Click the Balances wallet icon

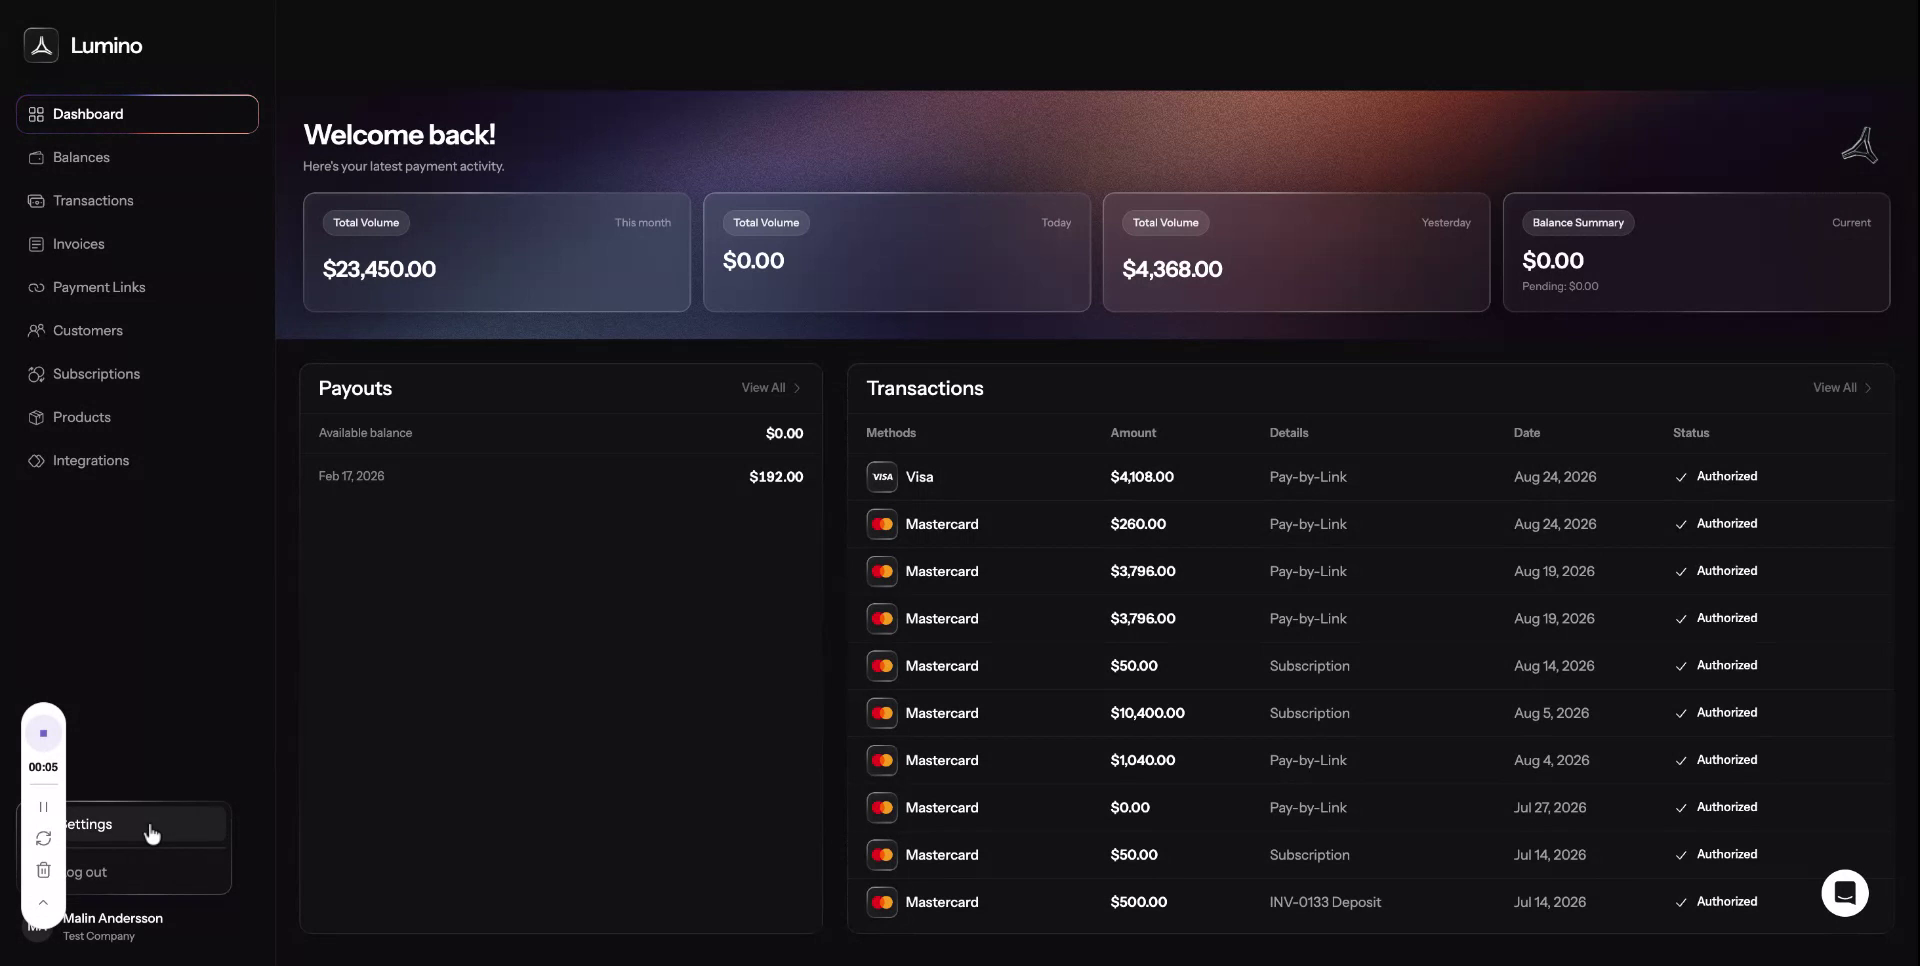point(36,158)
